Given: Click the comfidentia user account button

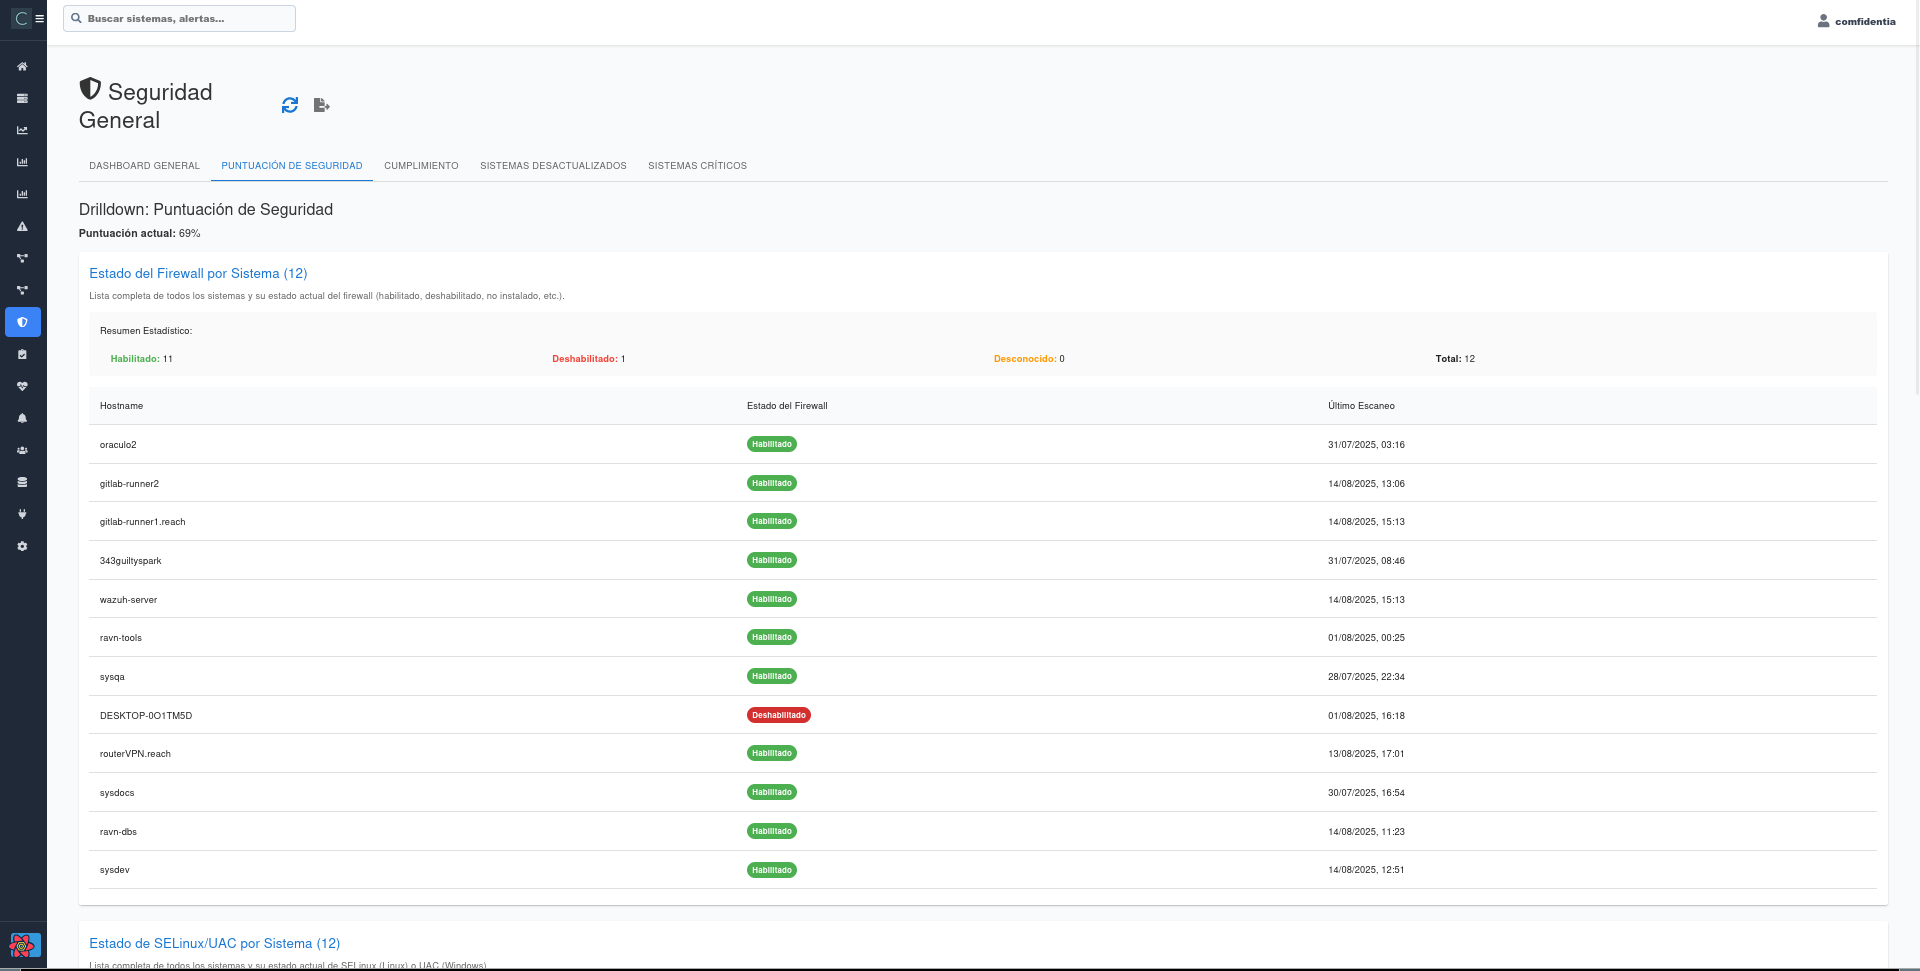Looking at the screenshot, I should tap(1856, 21).
